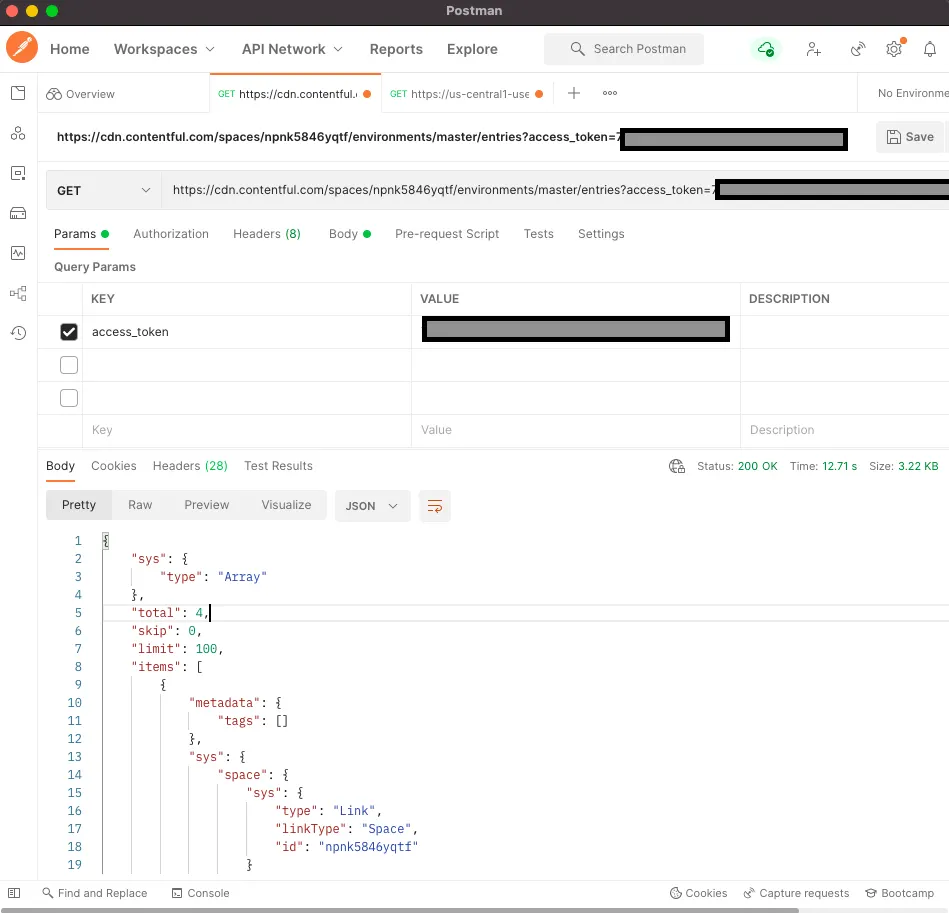Screen dimensions: 949x913
Task: Open Mock Servers sidebar icon
Action: coord(18,213)
